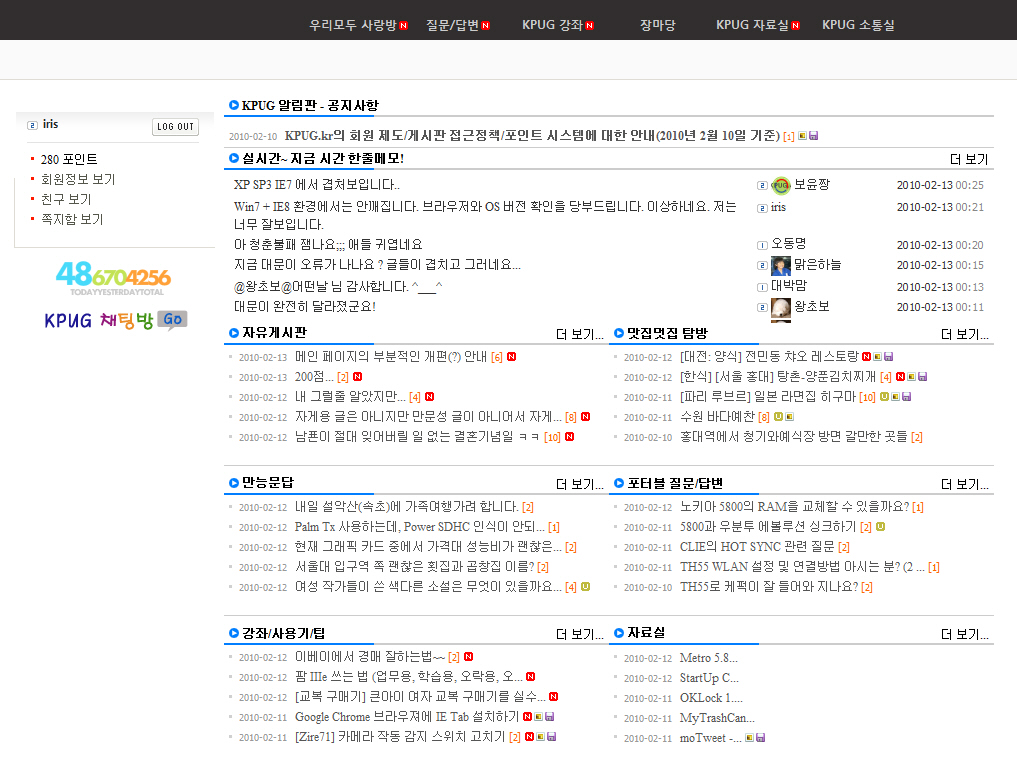Open post 노키아 5800의 RAM을 교체할 수 있을까요?

pyautogui.click(x=795, y=507)
